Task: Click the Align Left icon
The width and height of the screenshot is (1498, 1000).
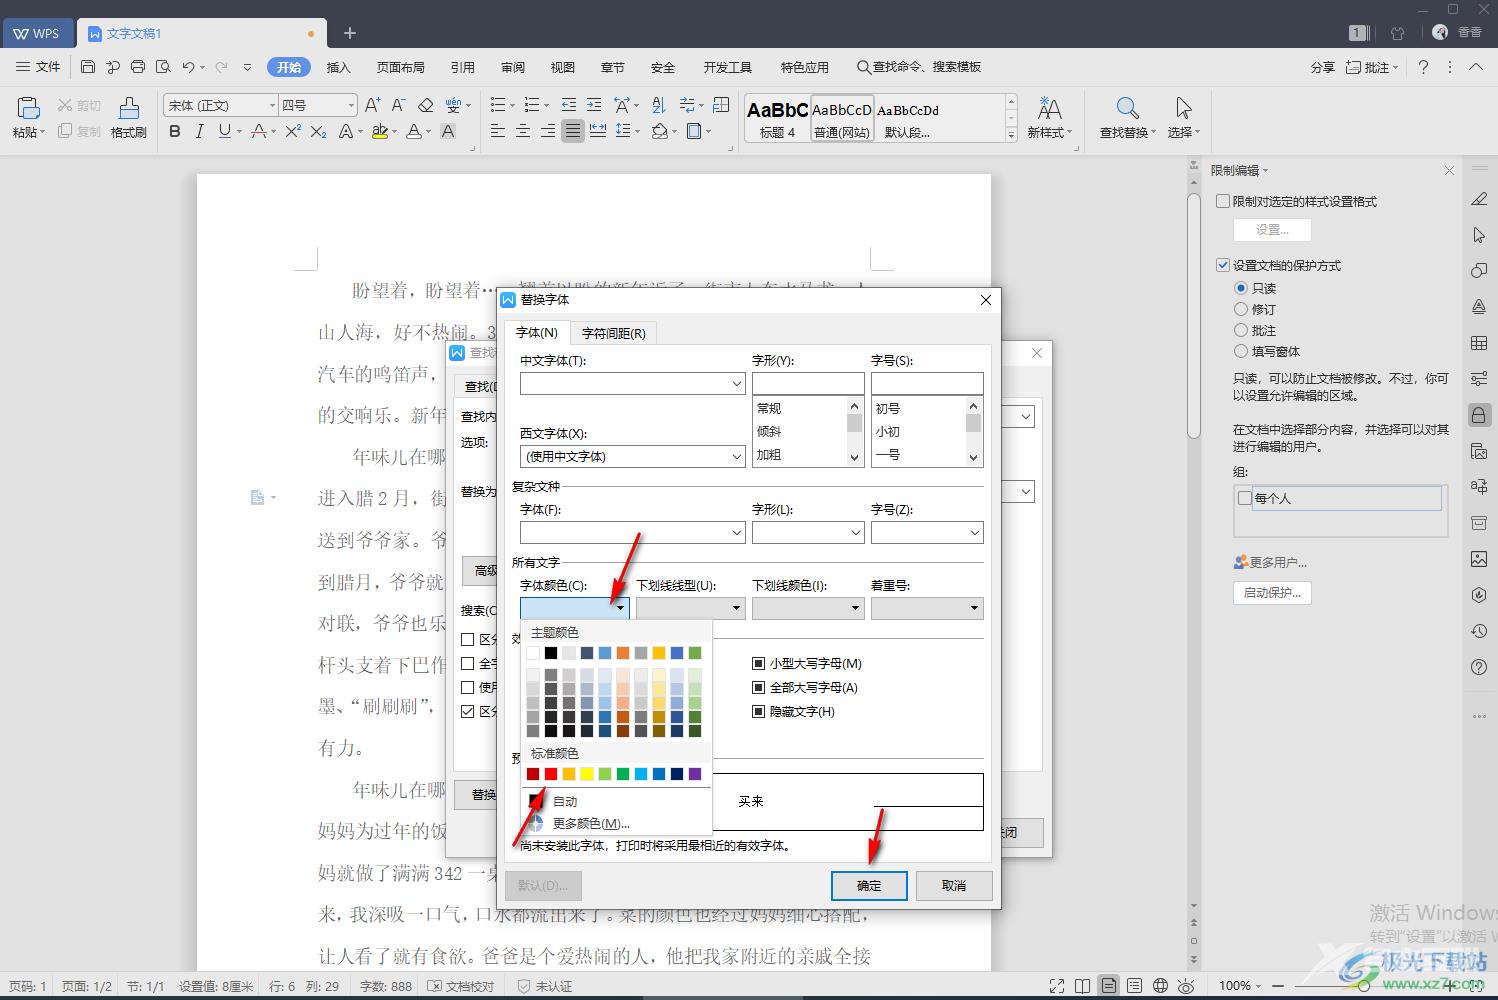Action: click(497, 131)
